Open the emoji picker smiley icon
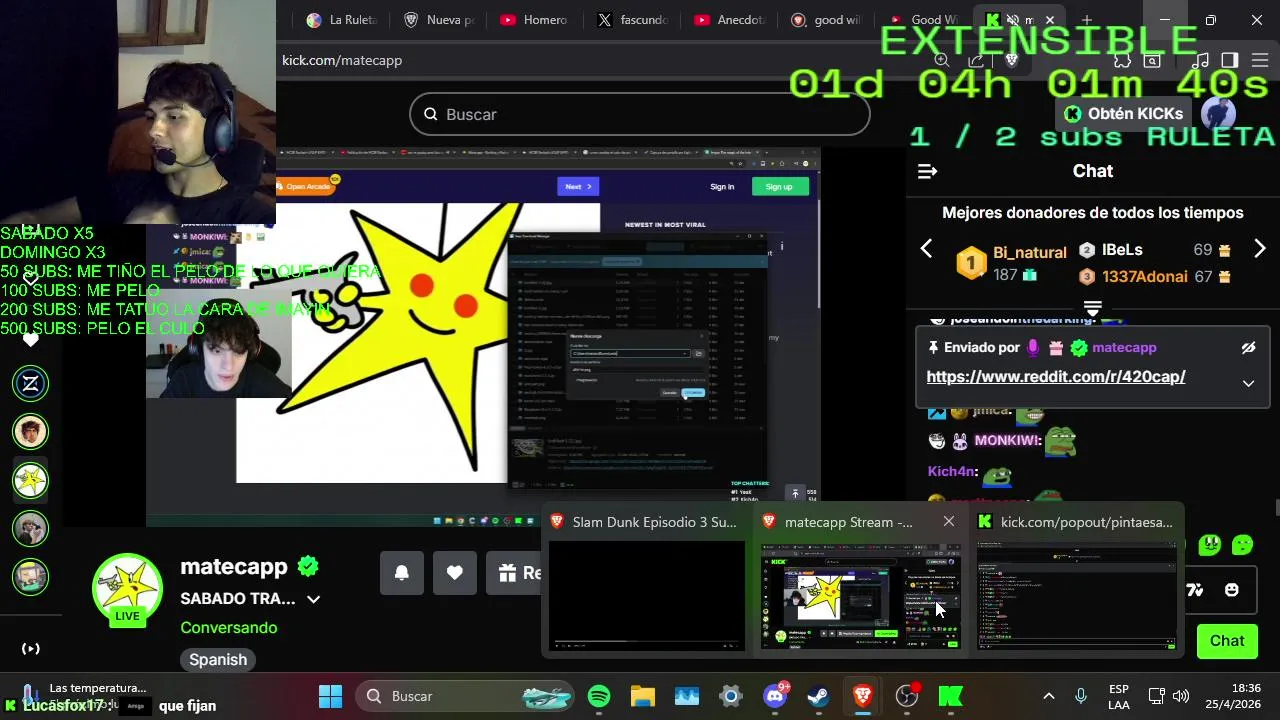 (x=1231, y=590)
